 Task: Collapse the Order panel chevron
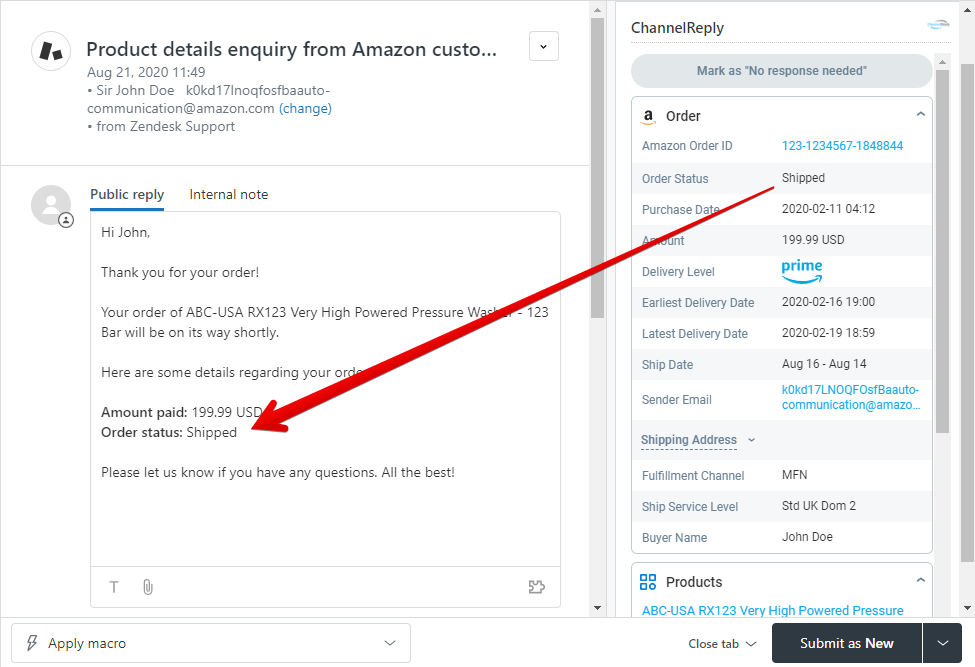[921, 114]
